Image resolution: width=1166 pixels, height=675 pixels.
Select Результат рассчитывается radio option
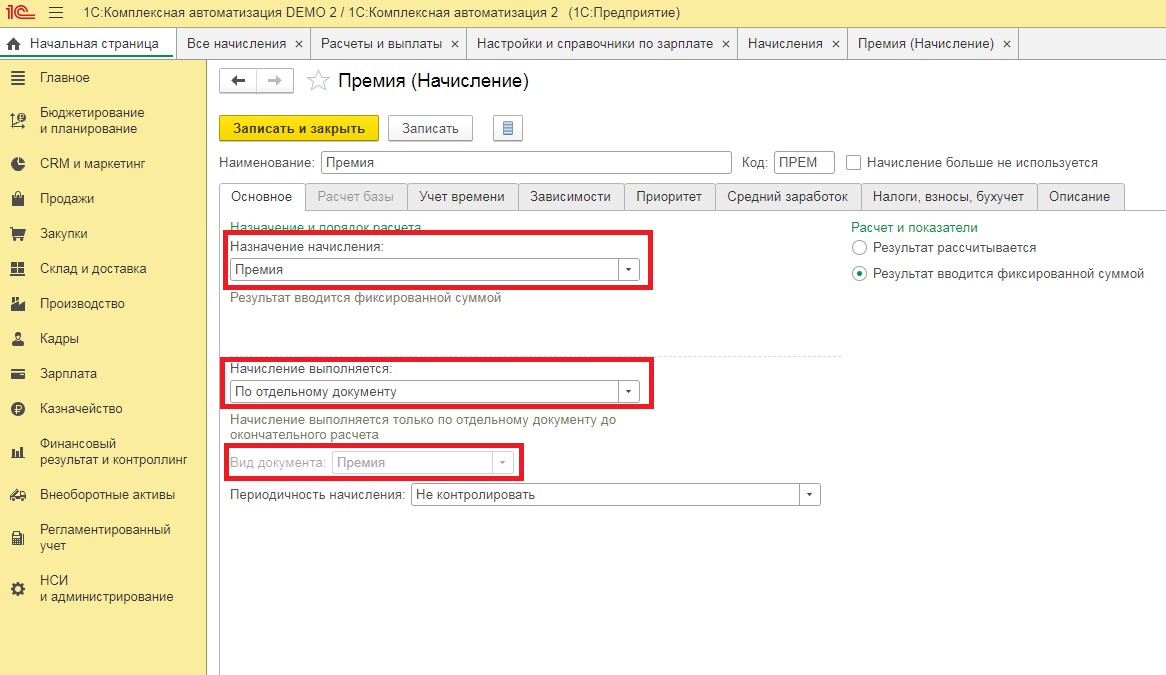(859, 248)
